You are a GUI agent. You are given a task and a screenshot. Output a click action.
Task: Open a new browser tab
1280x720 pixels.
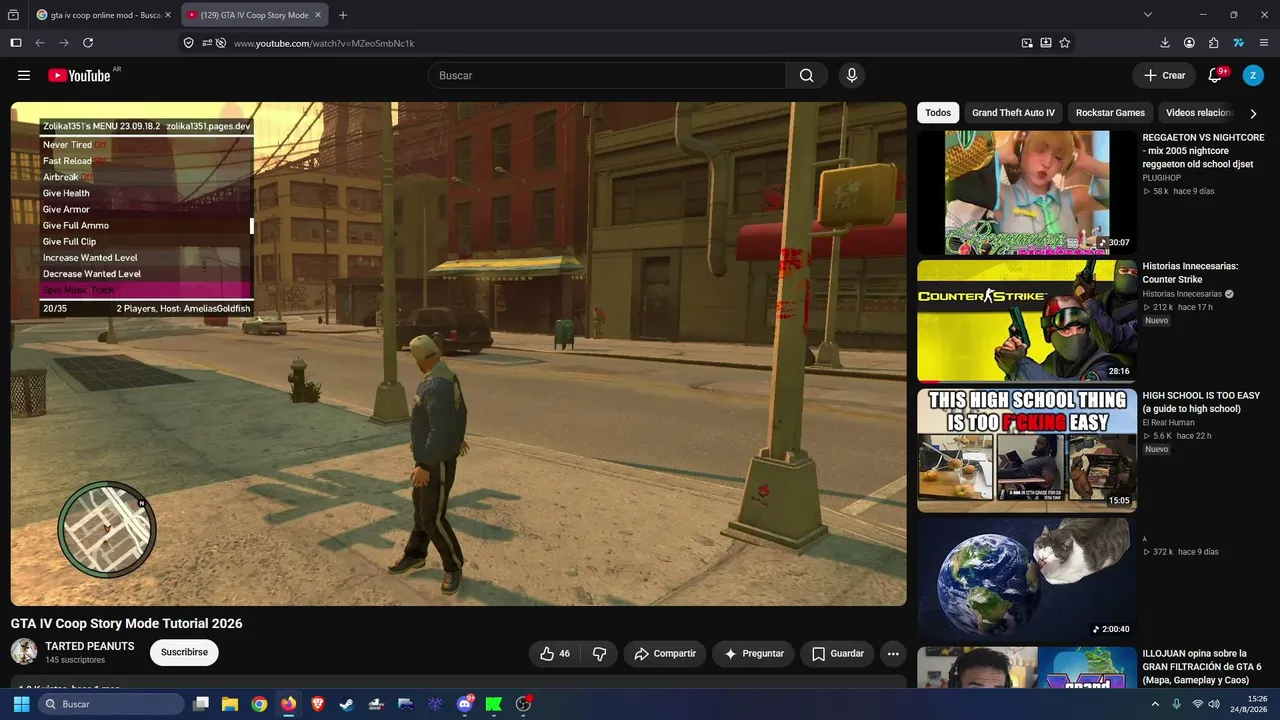pos(343,15)
